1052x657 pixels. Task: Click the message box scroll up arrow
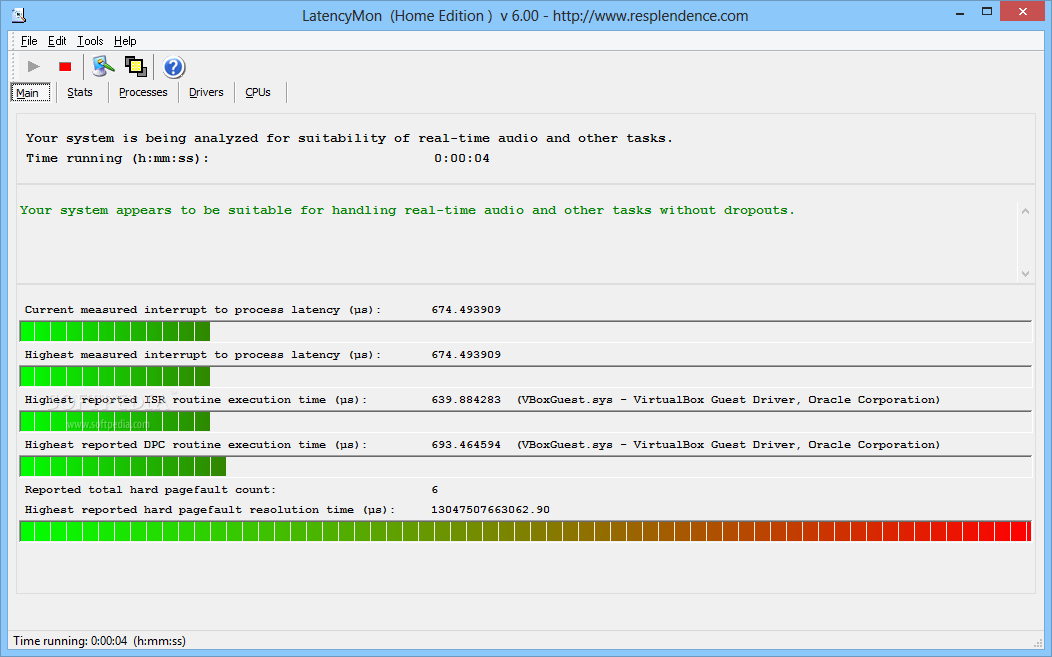point(1025,210)
